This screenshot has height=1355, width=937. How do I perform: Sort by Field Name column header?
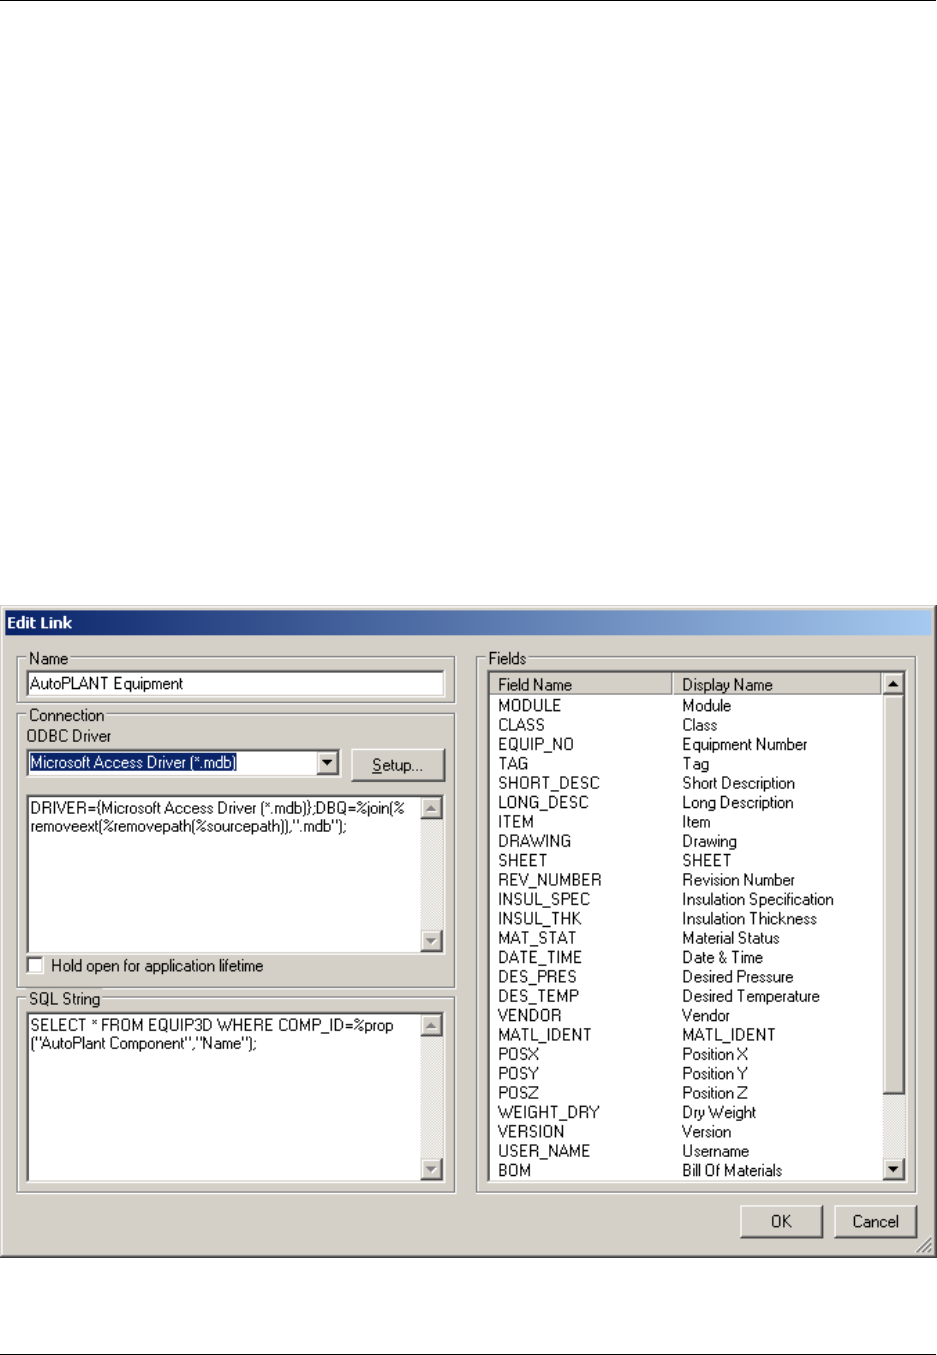click(x=580, y=685)
